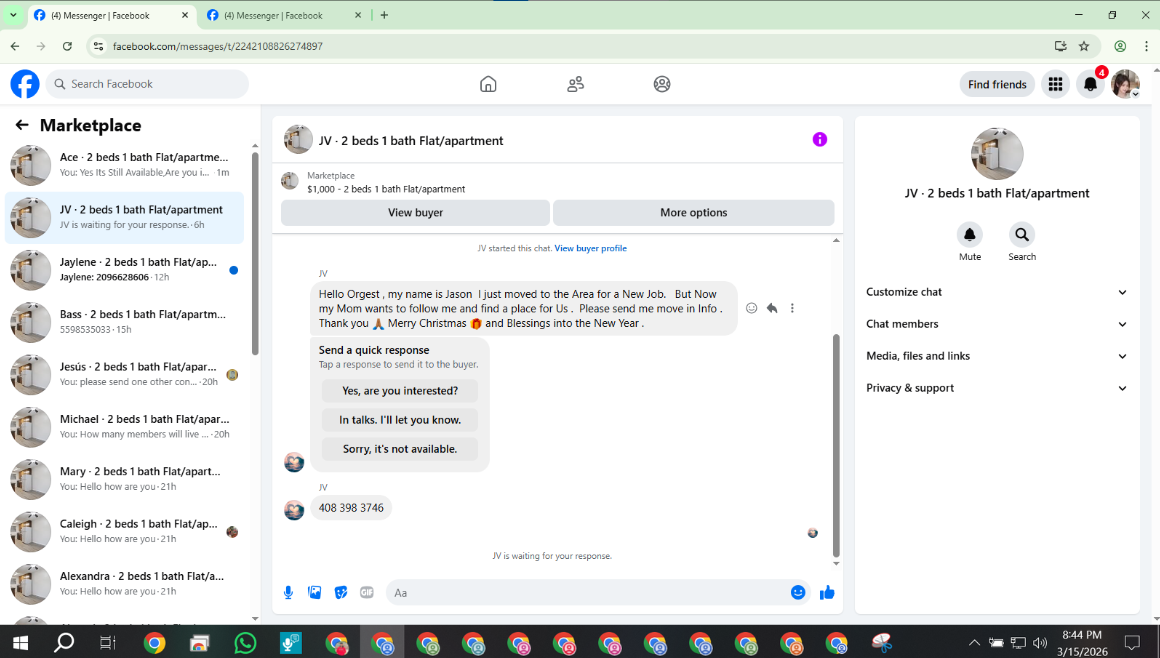Screen dimensions: 1160x658
Task: Expand Customize chat section
Action: (997, 292)
